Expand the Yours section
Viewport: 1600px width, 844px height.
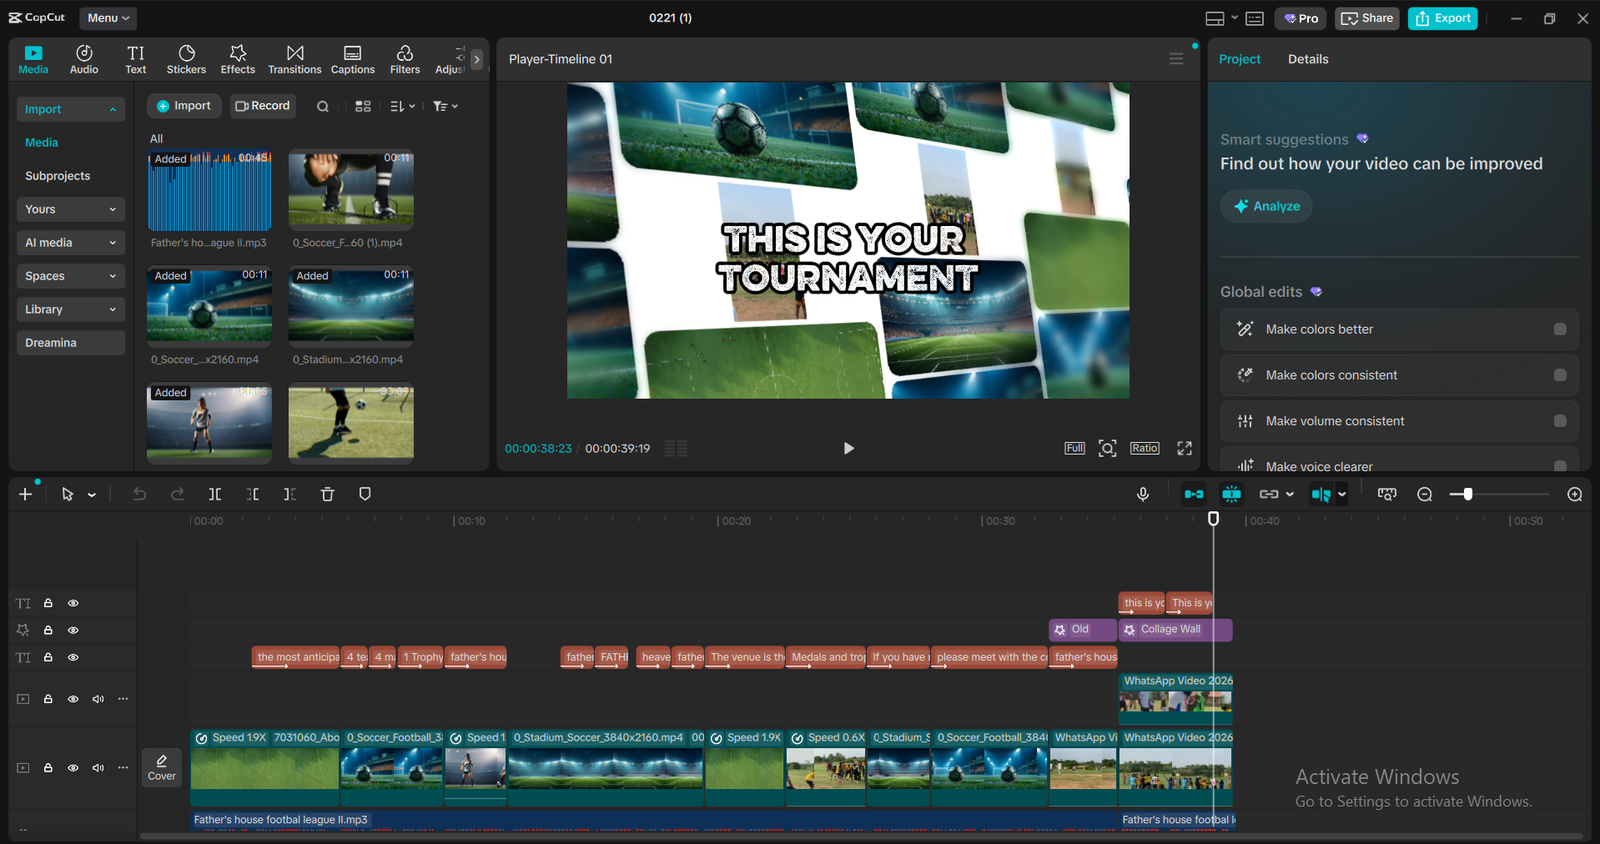(x=70, y=209)
